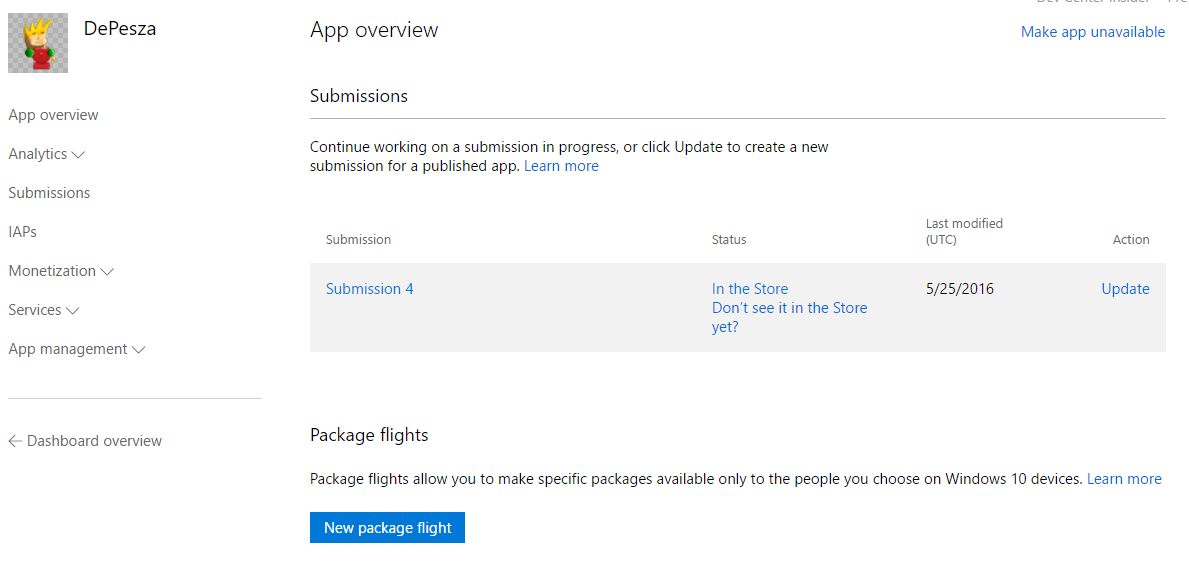Screen dimensions: 1189x562
Task: Expand the Services menu
Action: point(44,310)
